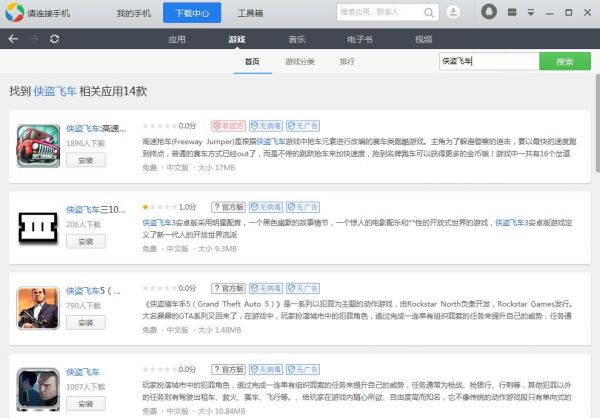Click 无病毒 badge on 侠盗飞车三10 row
The width and height of the screenshot is (600, 418).
(x=266, y=207)
